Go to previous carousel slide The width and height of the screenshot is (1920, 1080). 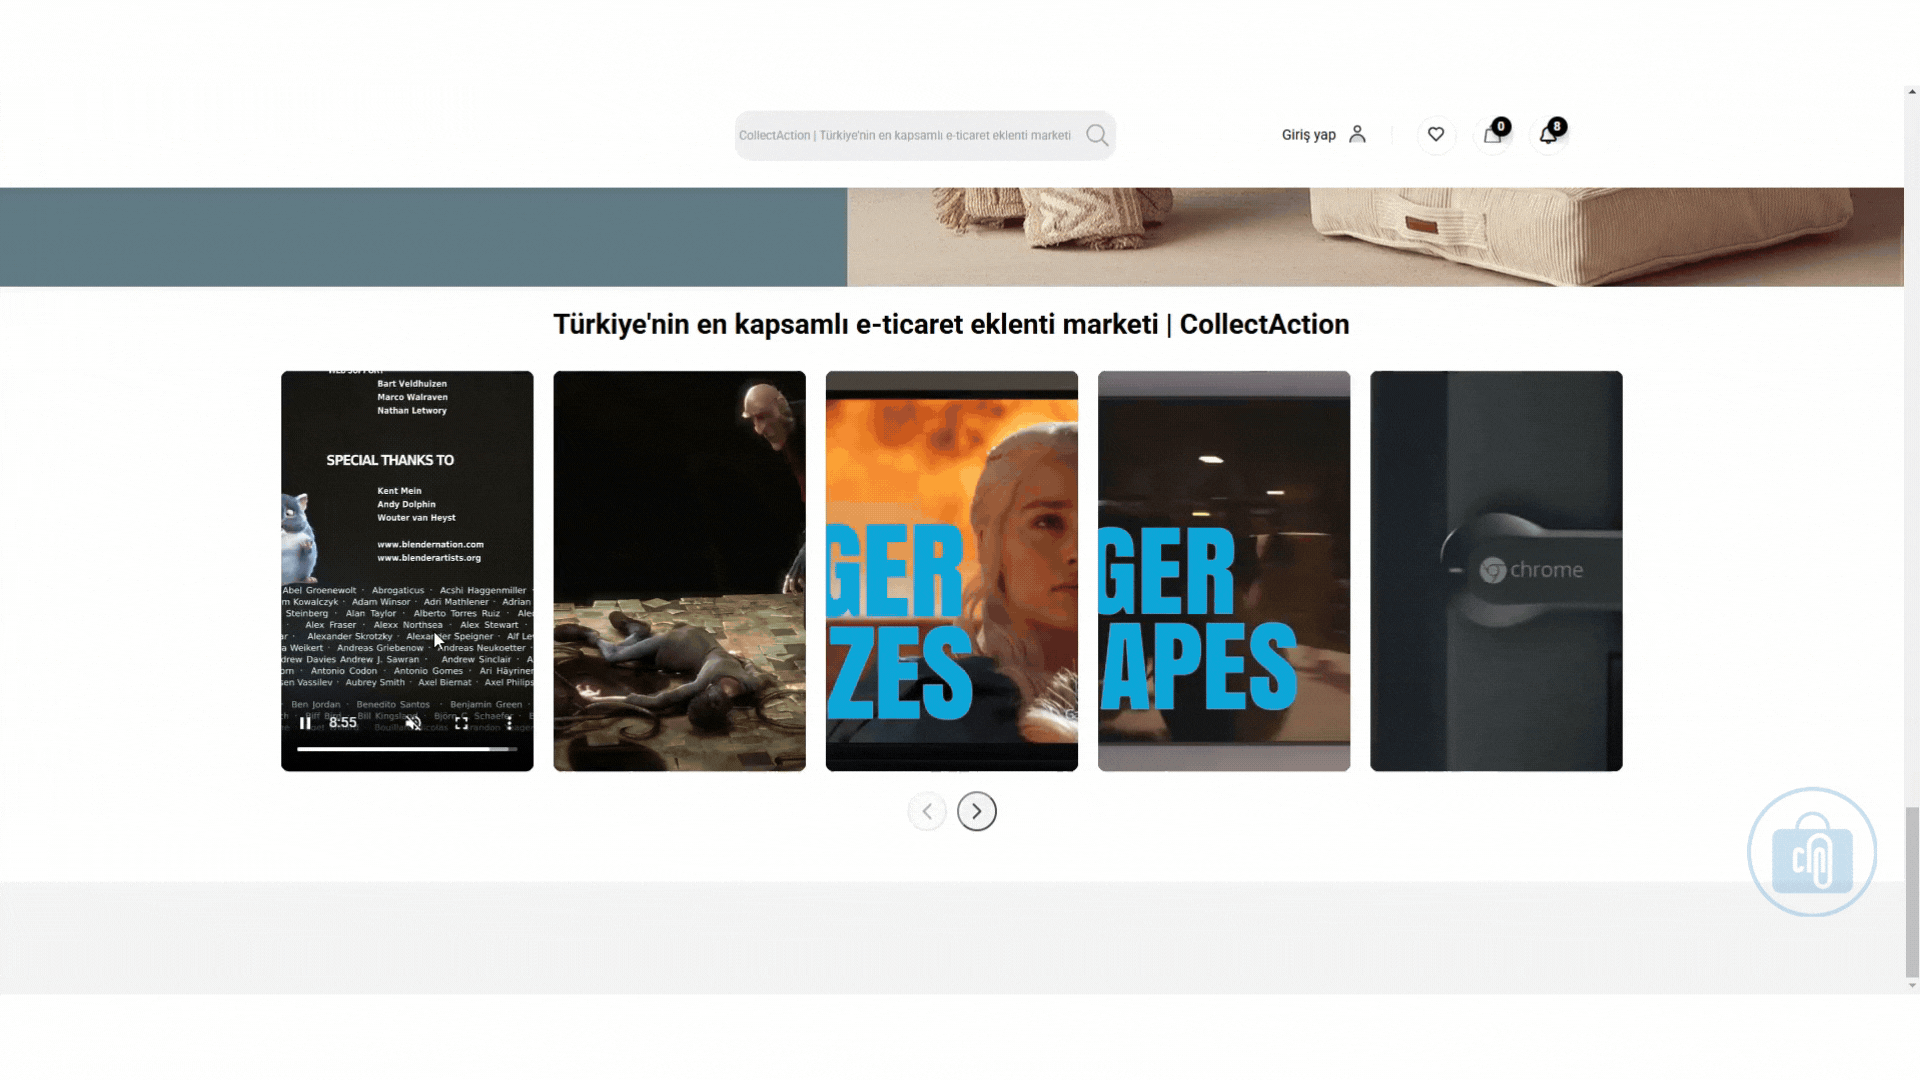point(927,811)
